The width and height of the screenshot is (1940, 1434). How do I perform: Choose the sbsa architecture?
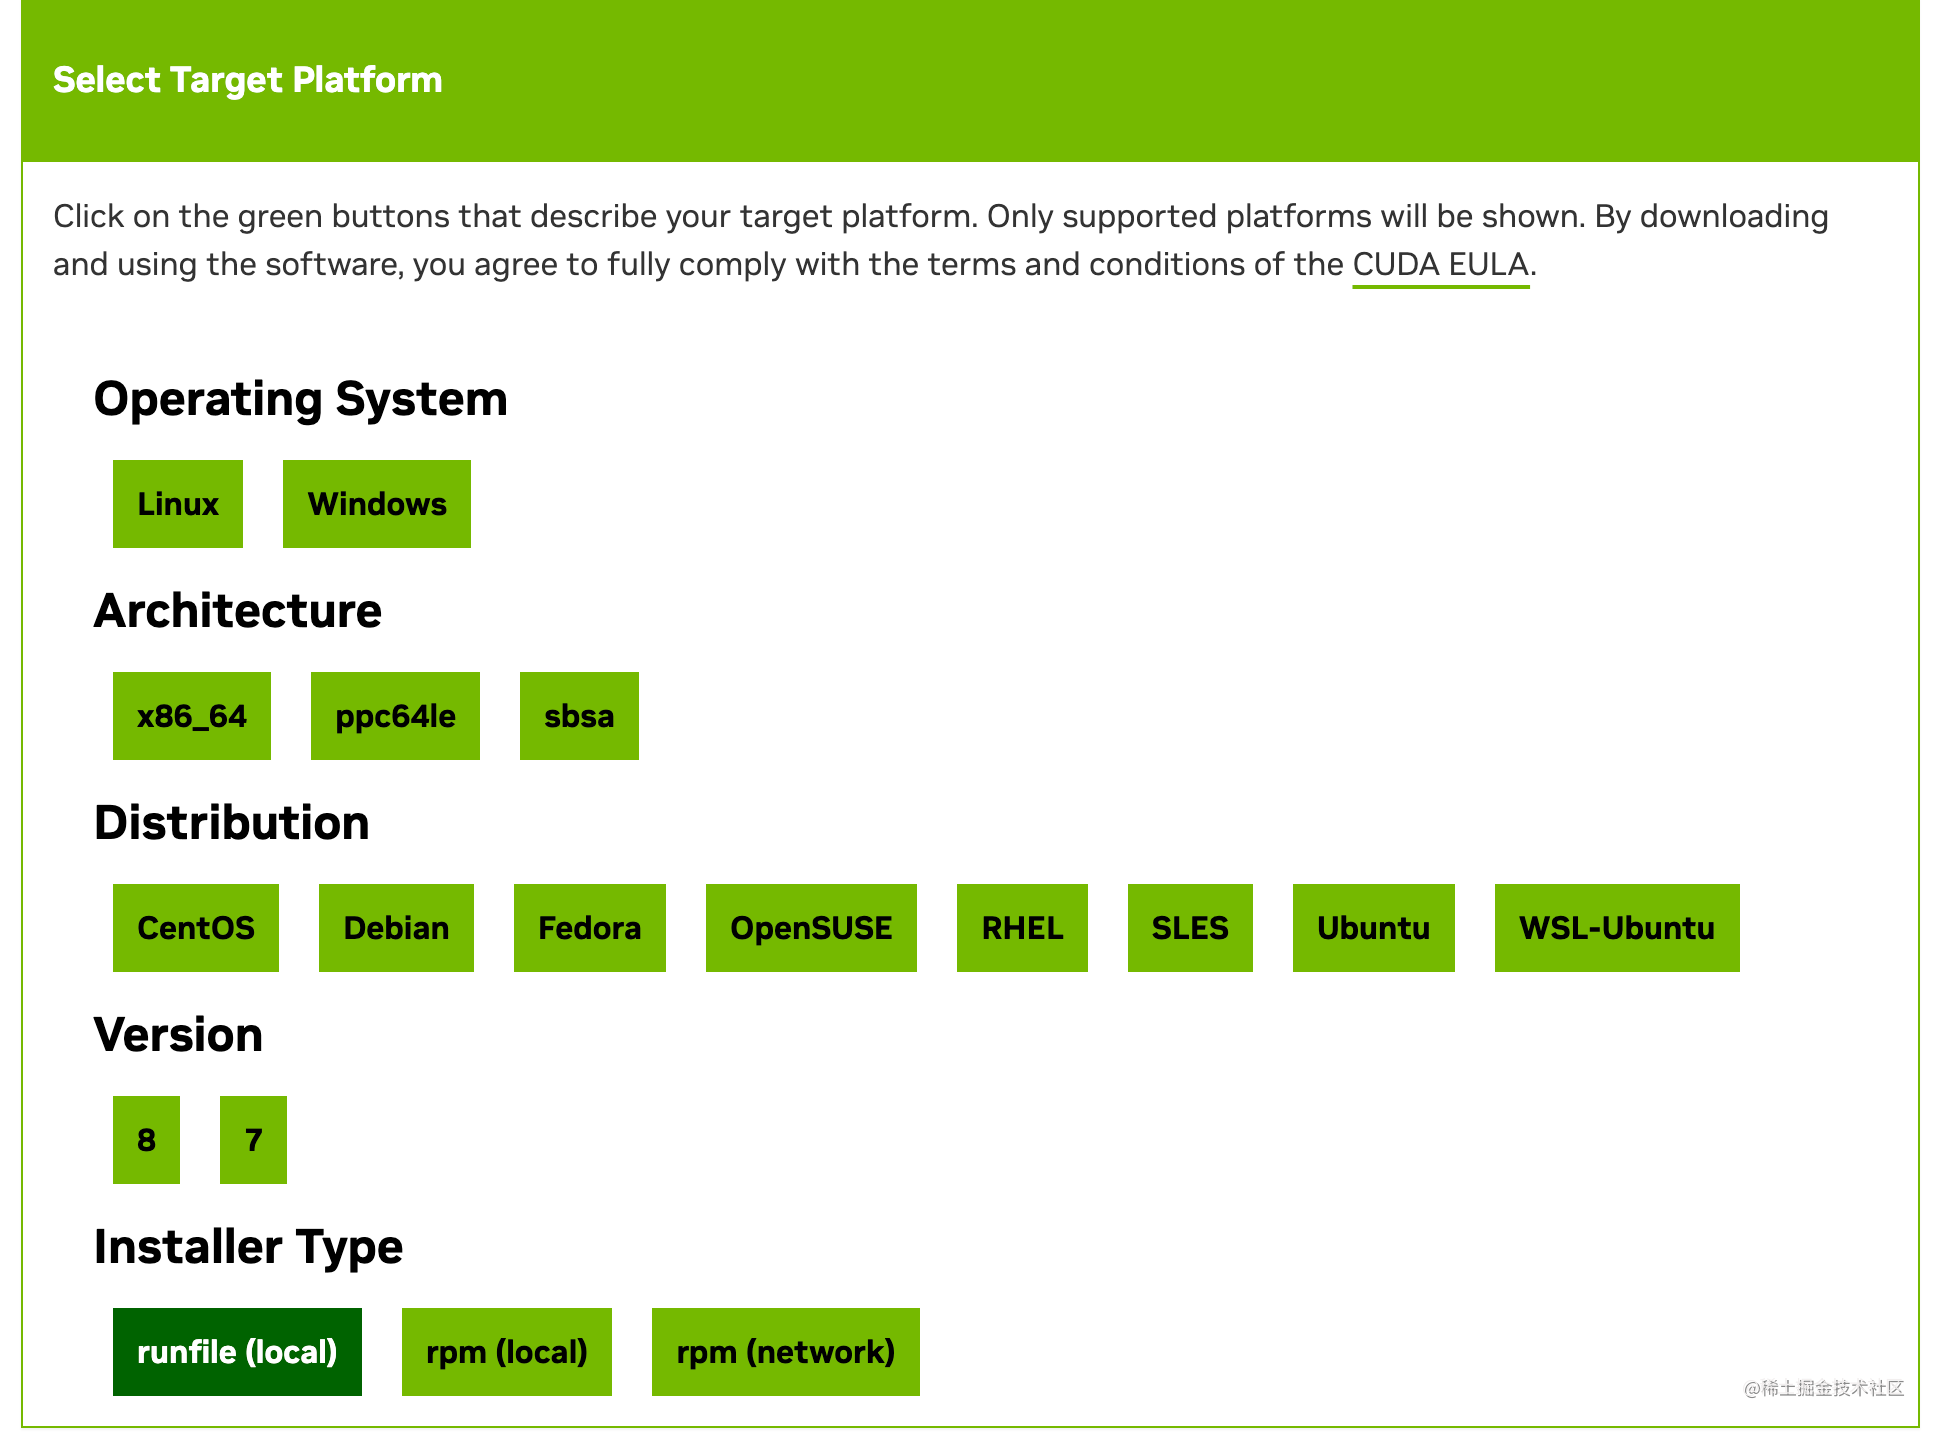point(579,716)
